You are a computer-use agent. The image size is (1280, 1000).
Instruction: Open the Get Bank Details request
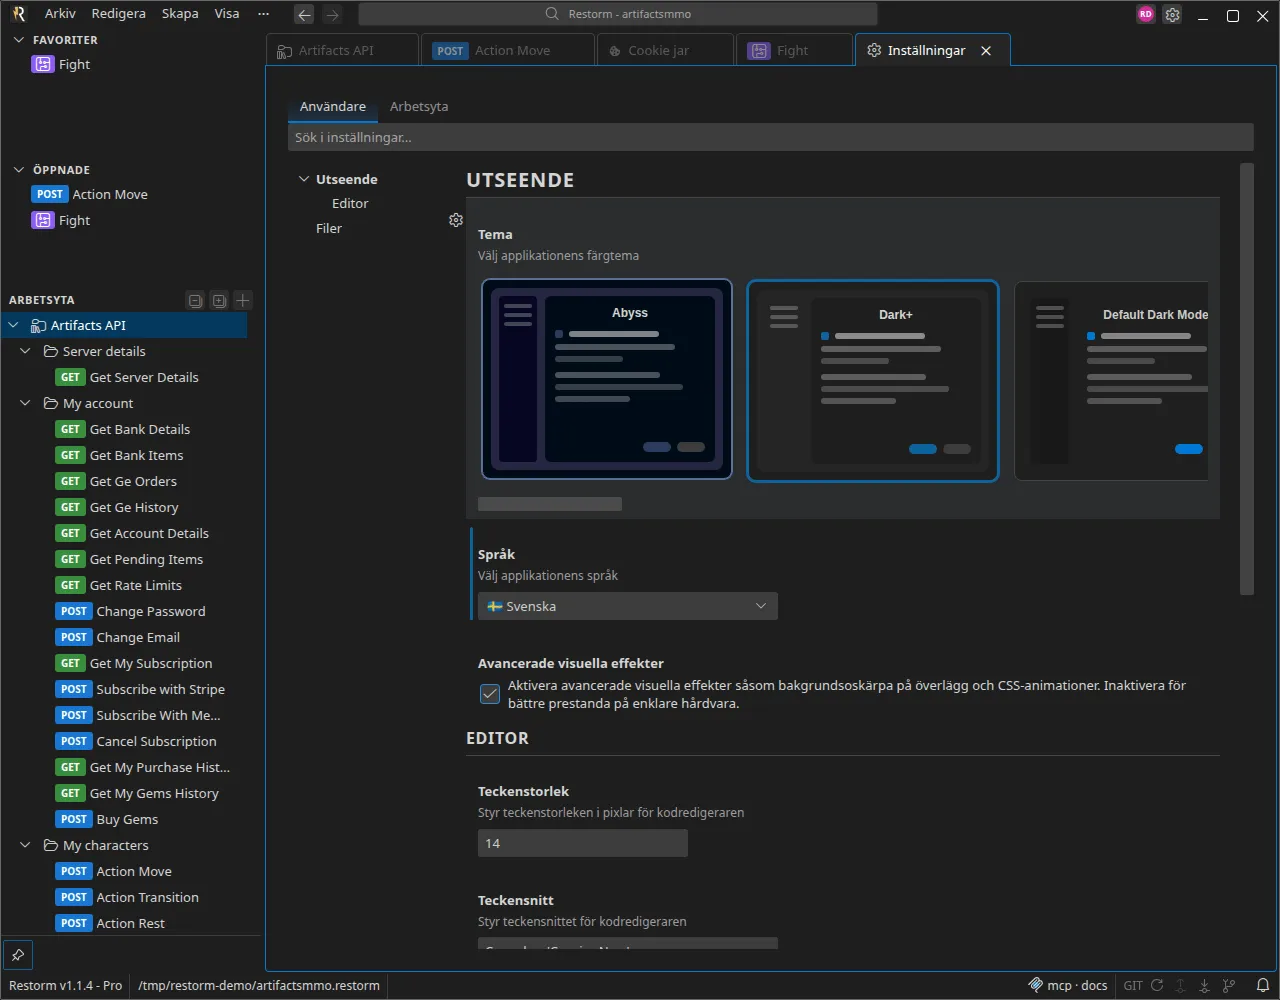tap(123, 429)
